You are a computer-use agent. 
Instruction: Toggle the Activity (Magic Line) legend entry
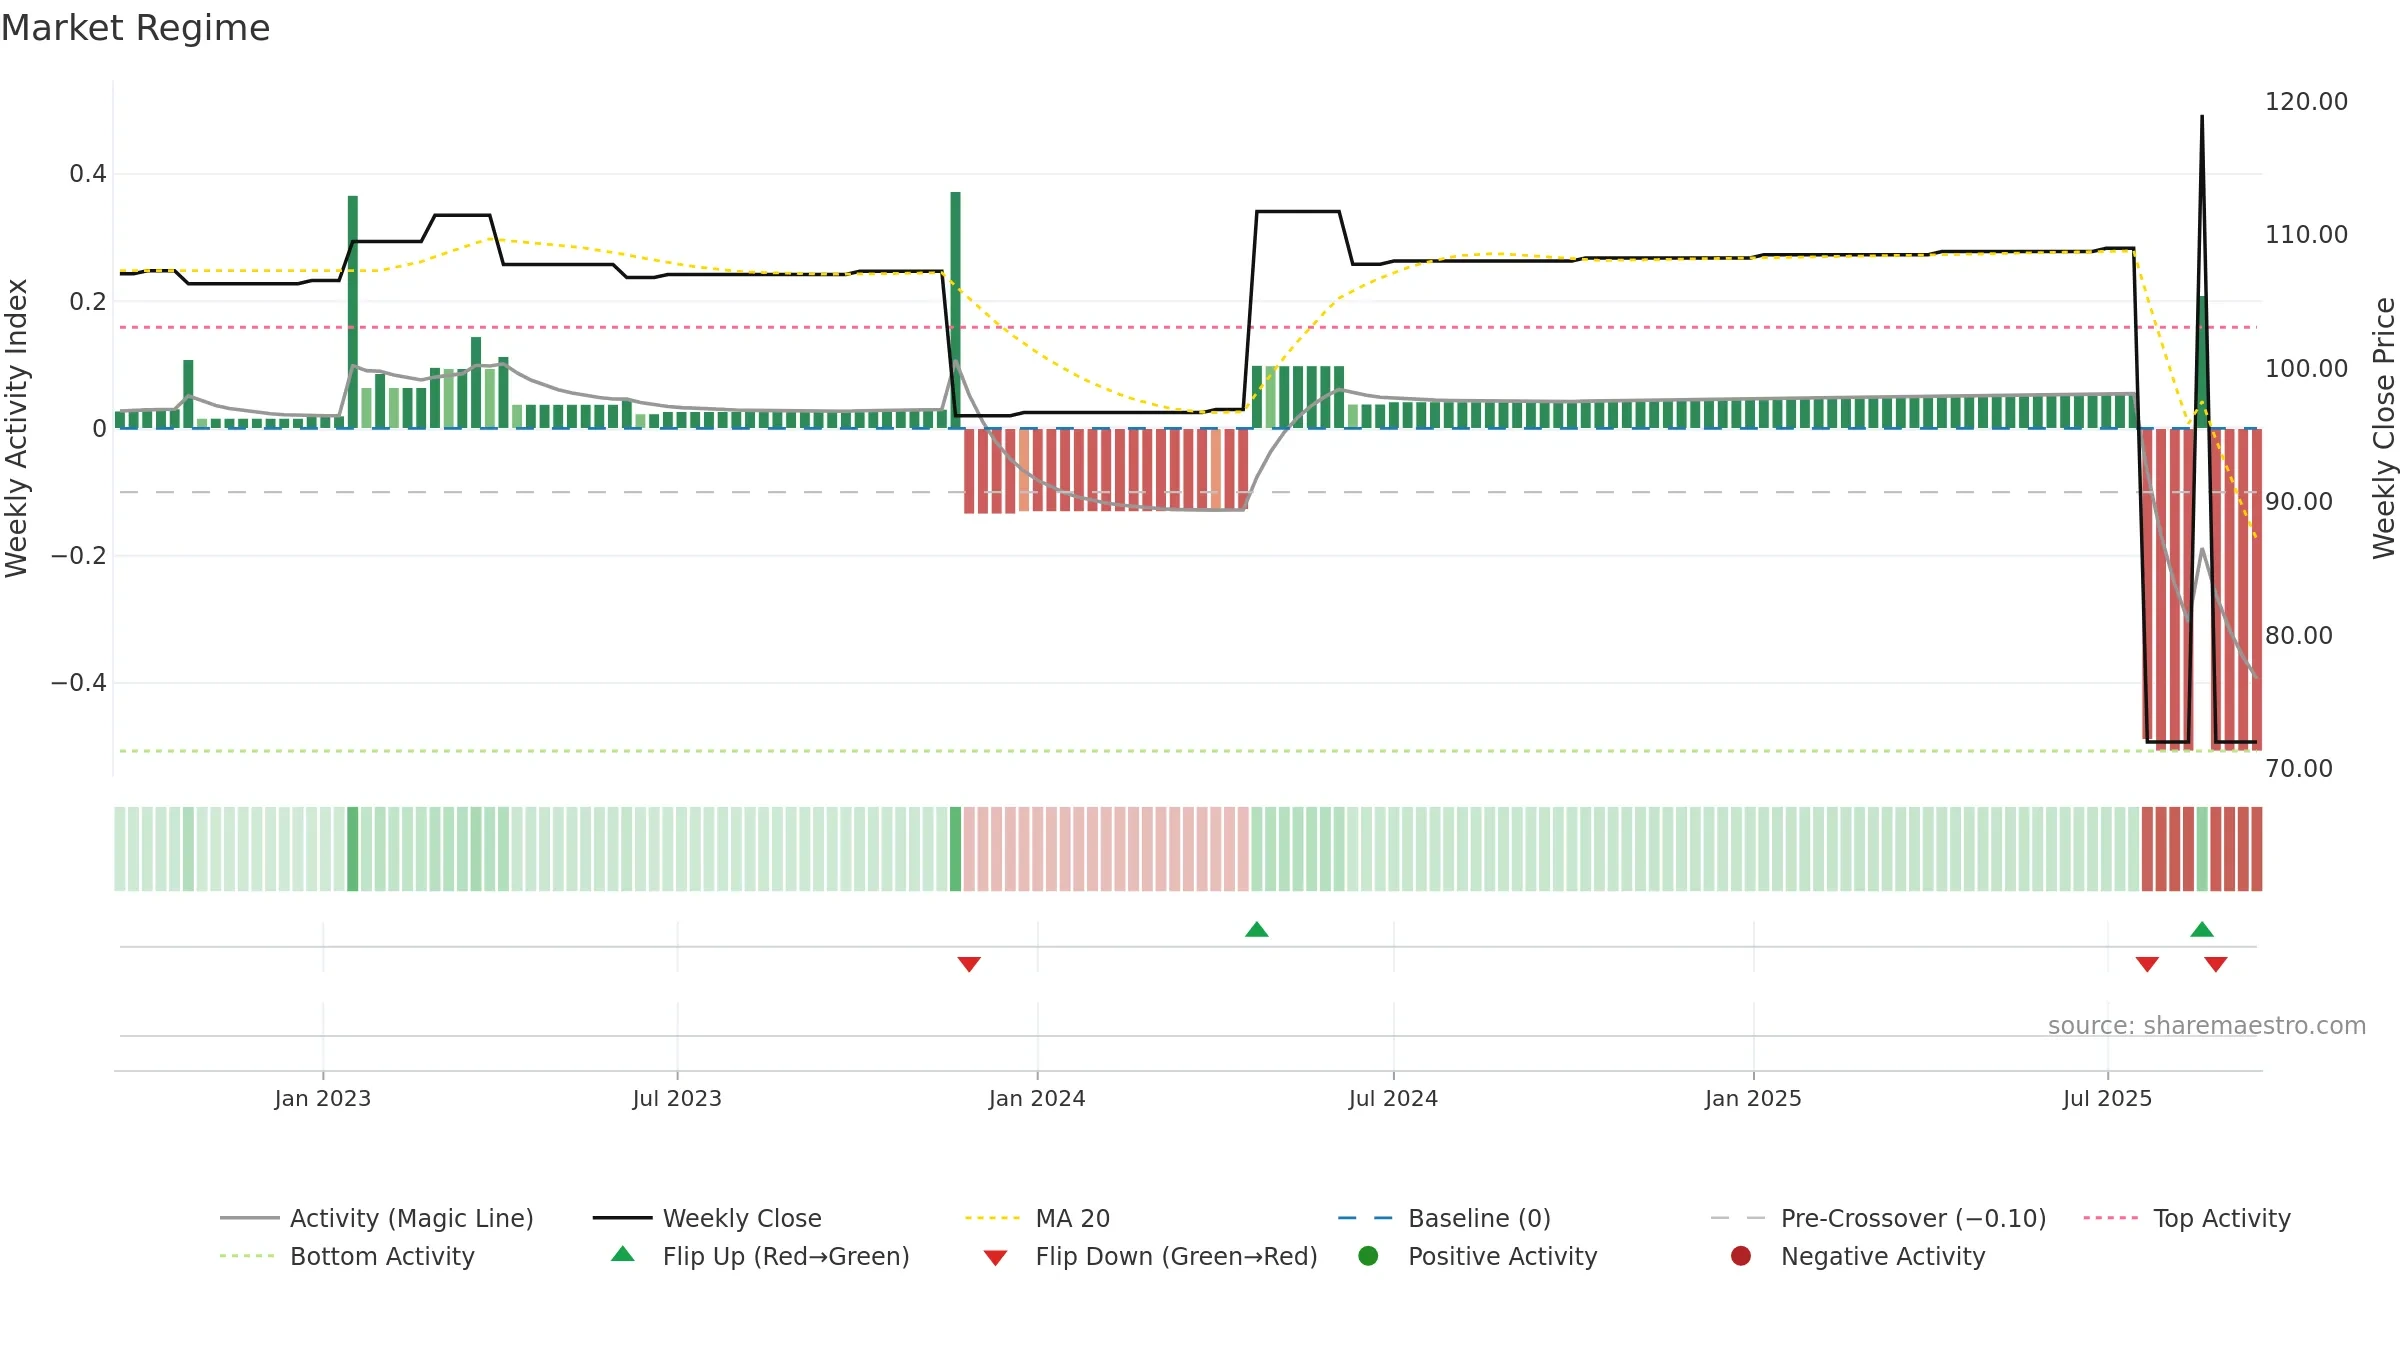point(377,1218)
